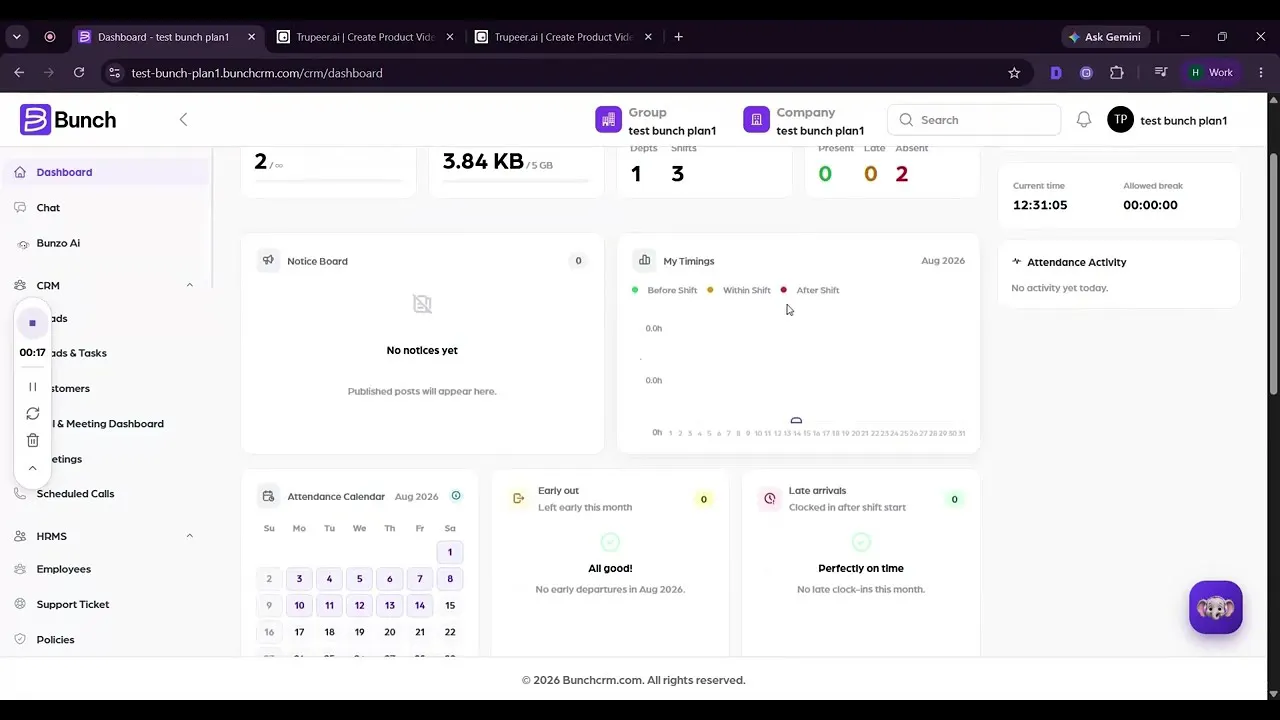This screenshot has height=720, width=1280.
Task: Open the monkey chatbot assistant button
Action: [x=1216, y=607]
